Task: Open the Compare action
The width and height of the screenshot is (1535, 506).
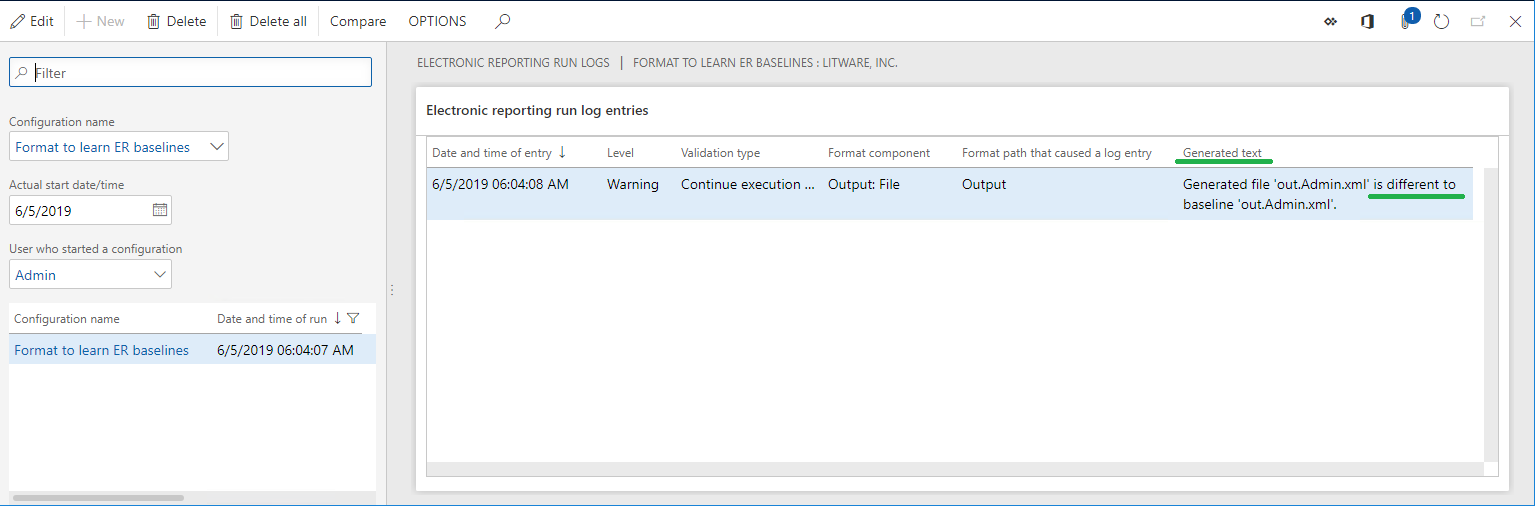Action: [x=358, y=21]
